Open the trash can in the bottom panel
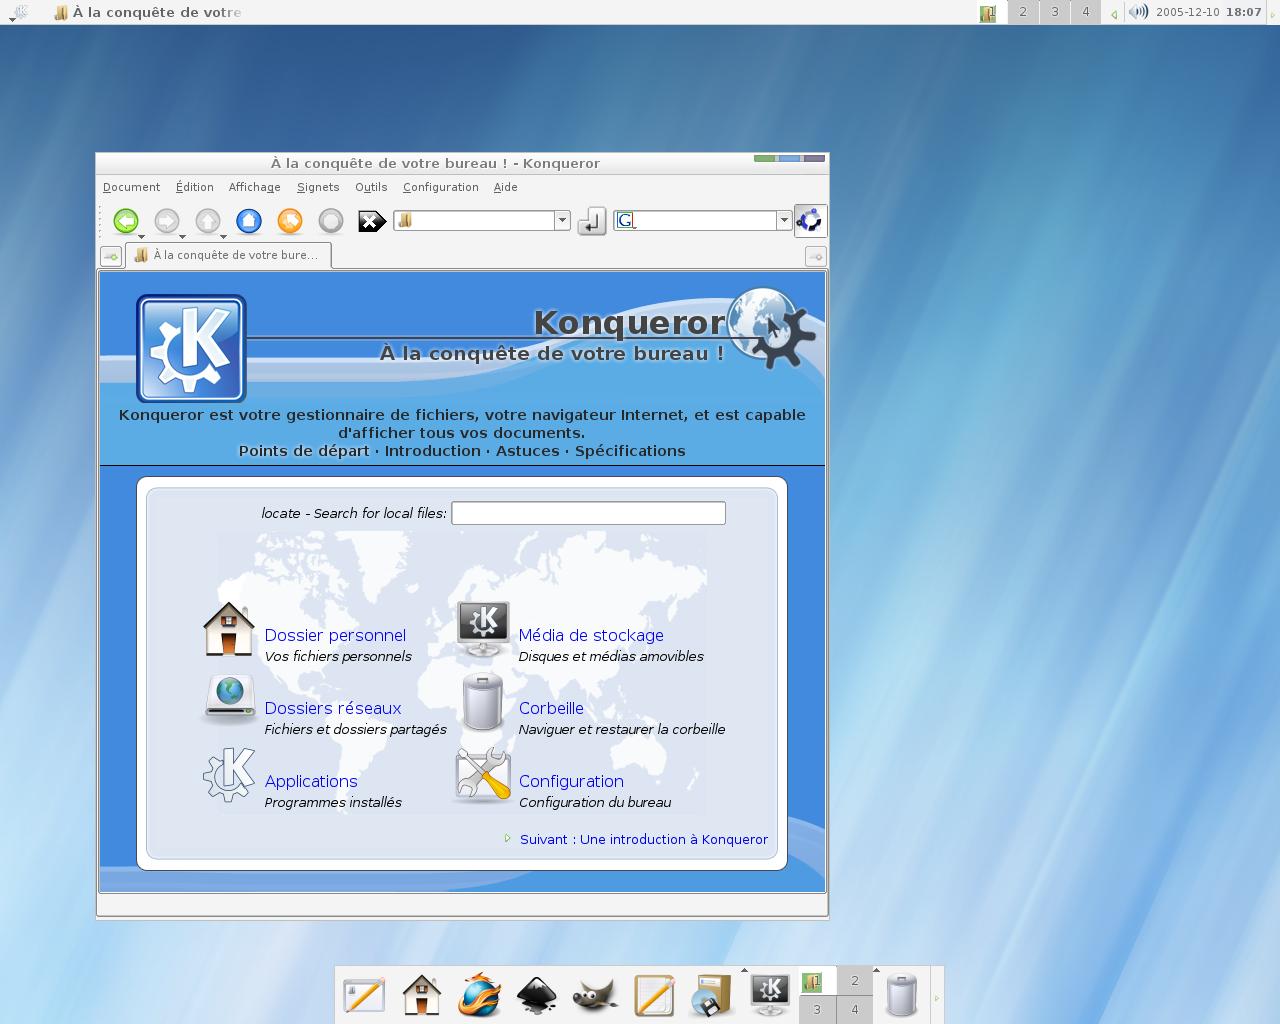 pyautogui.click(x=902, y=996)
